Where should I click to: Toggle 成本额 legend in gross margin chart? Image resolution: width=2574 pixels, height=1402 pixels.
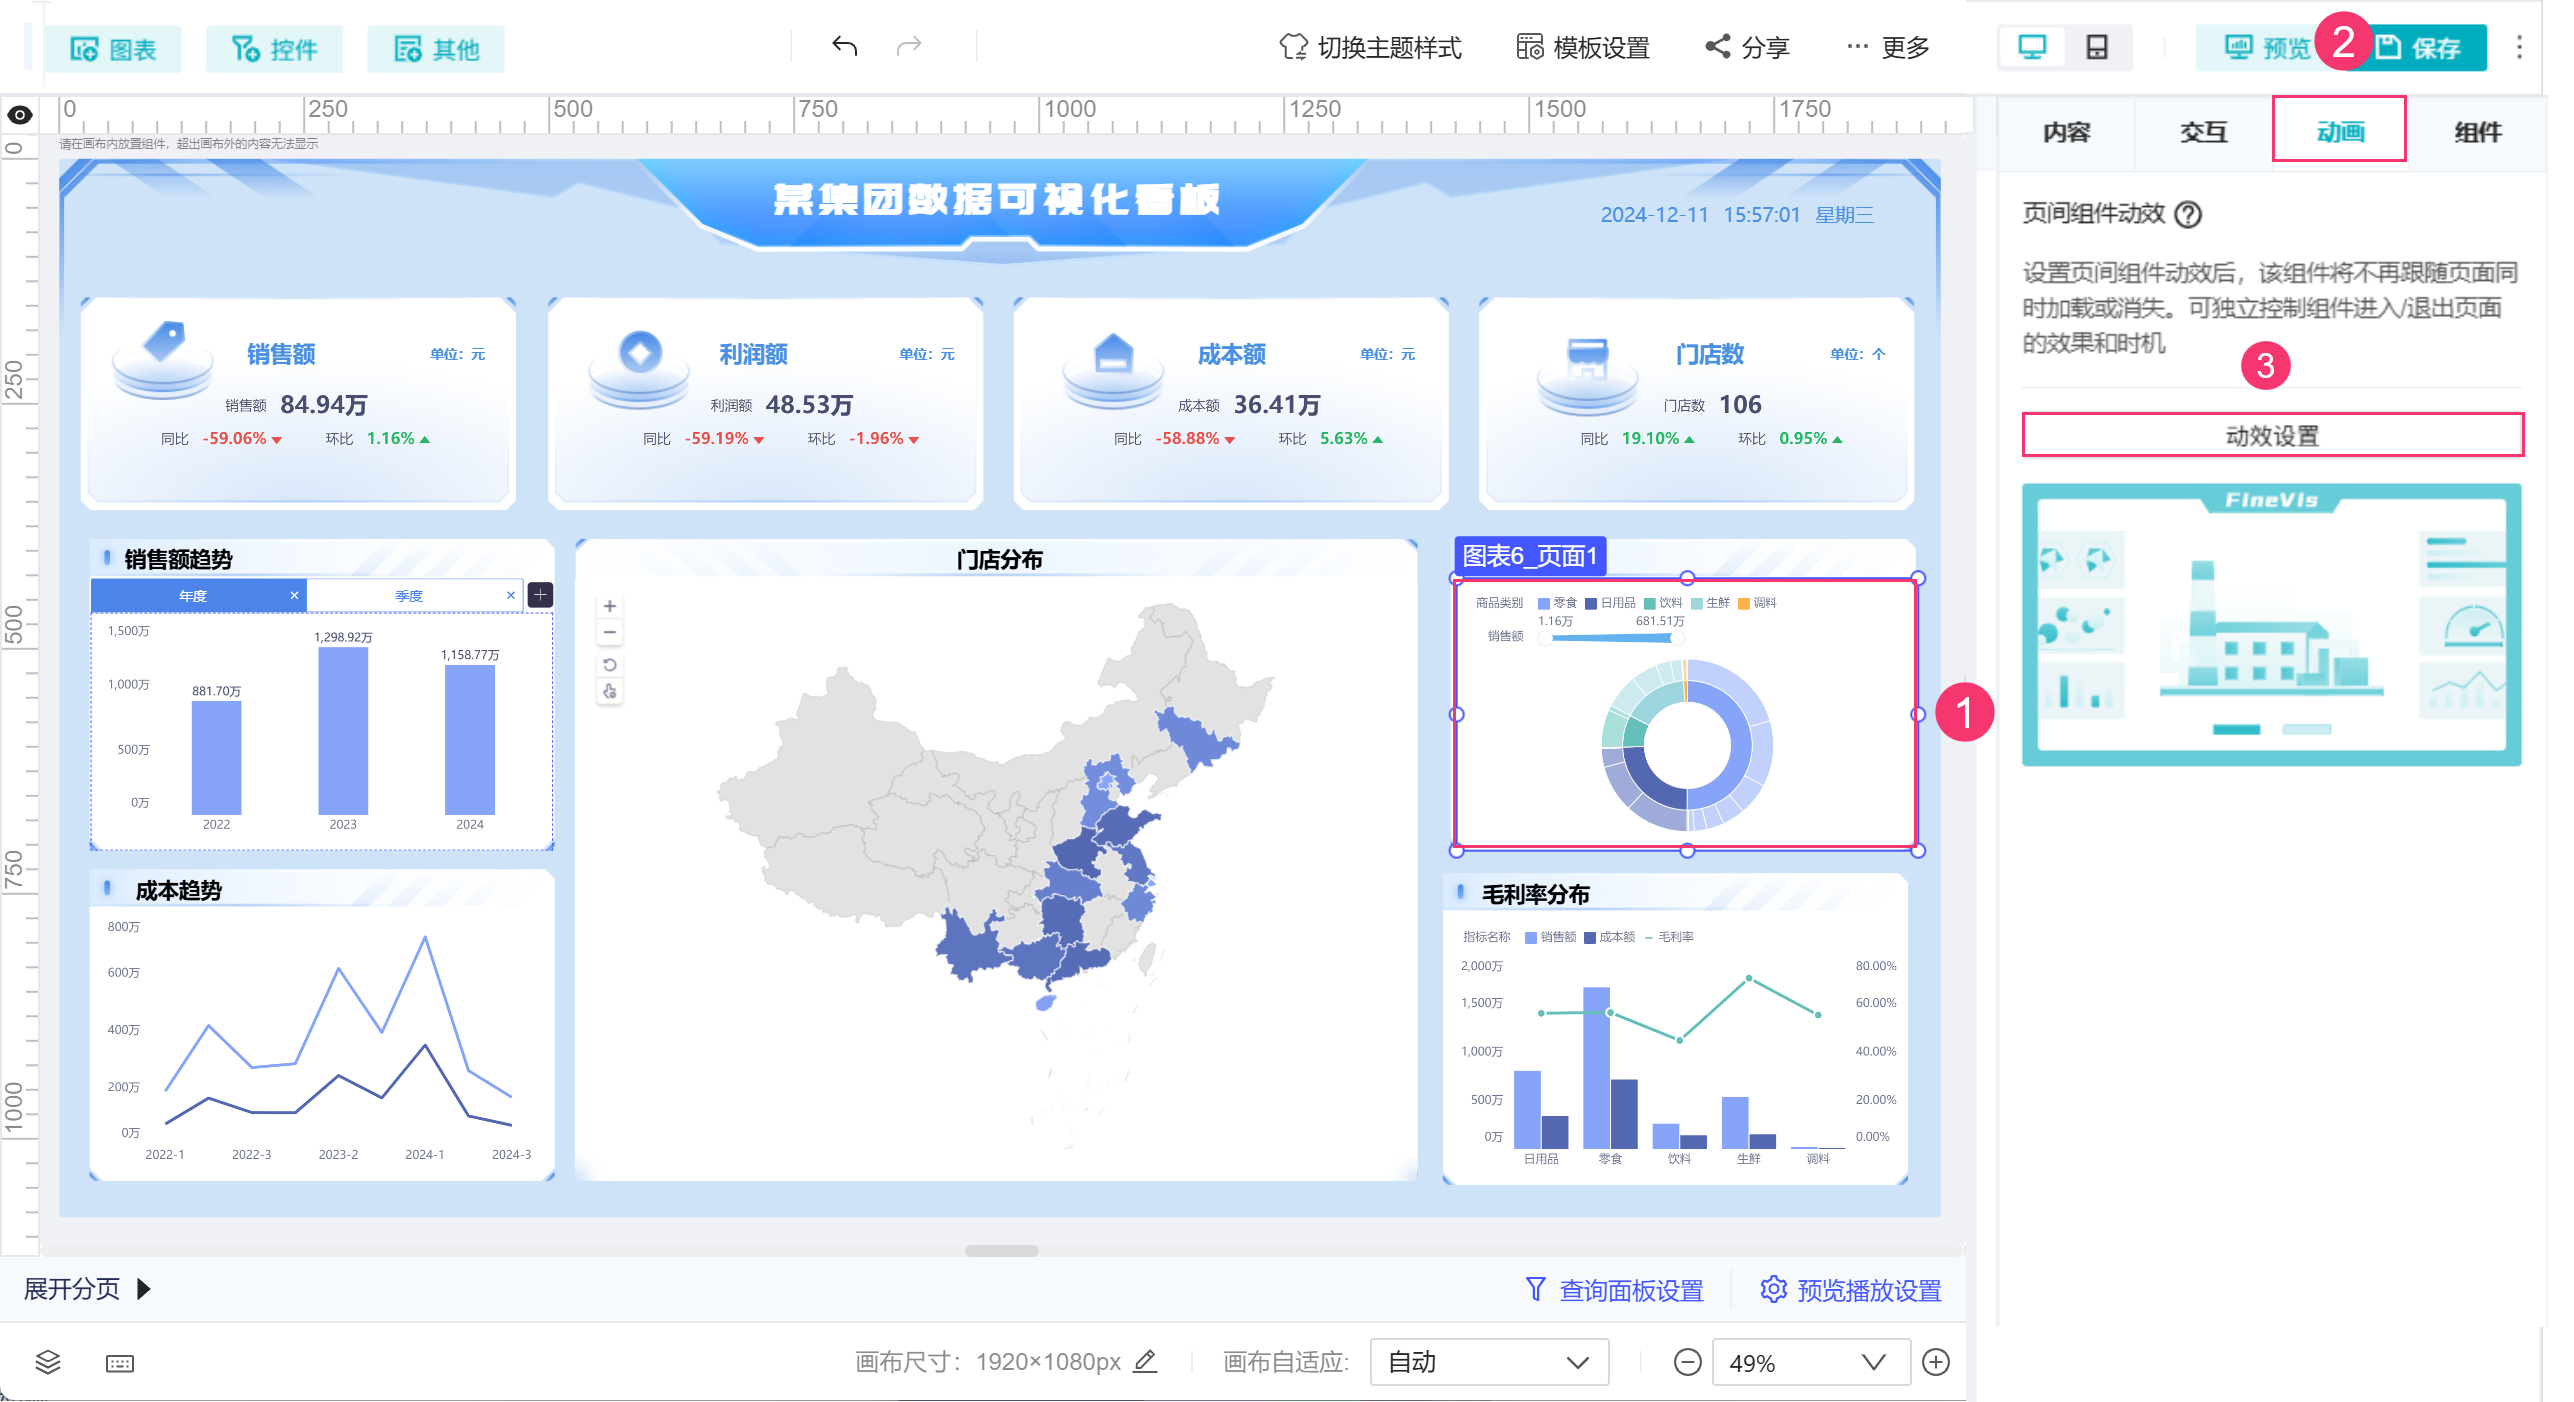point(1610,937)
